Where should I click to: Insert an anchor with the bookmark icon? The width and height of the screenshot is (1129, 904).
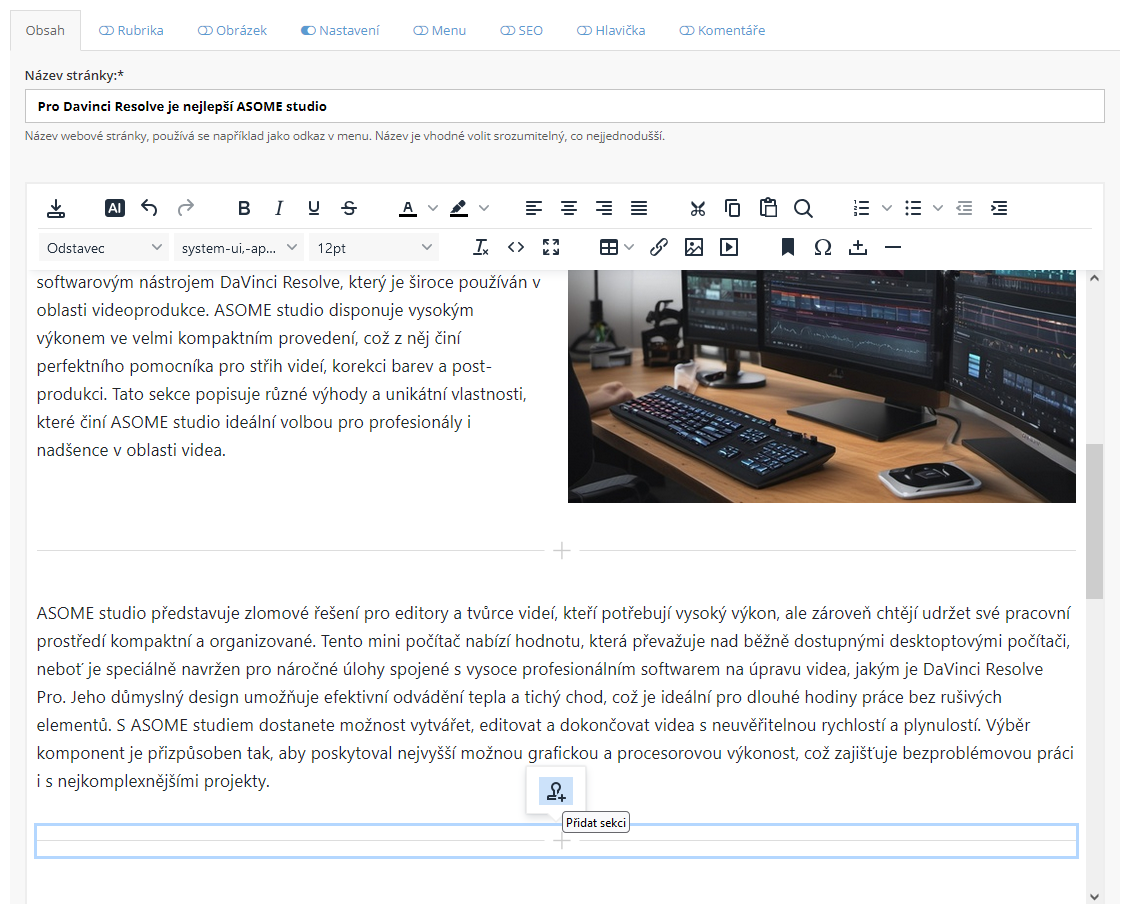788,247
